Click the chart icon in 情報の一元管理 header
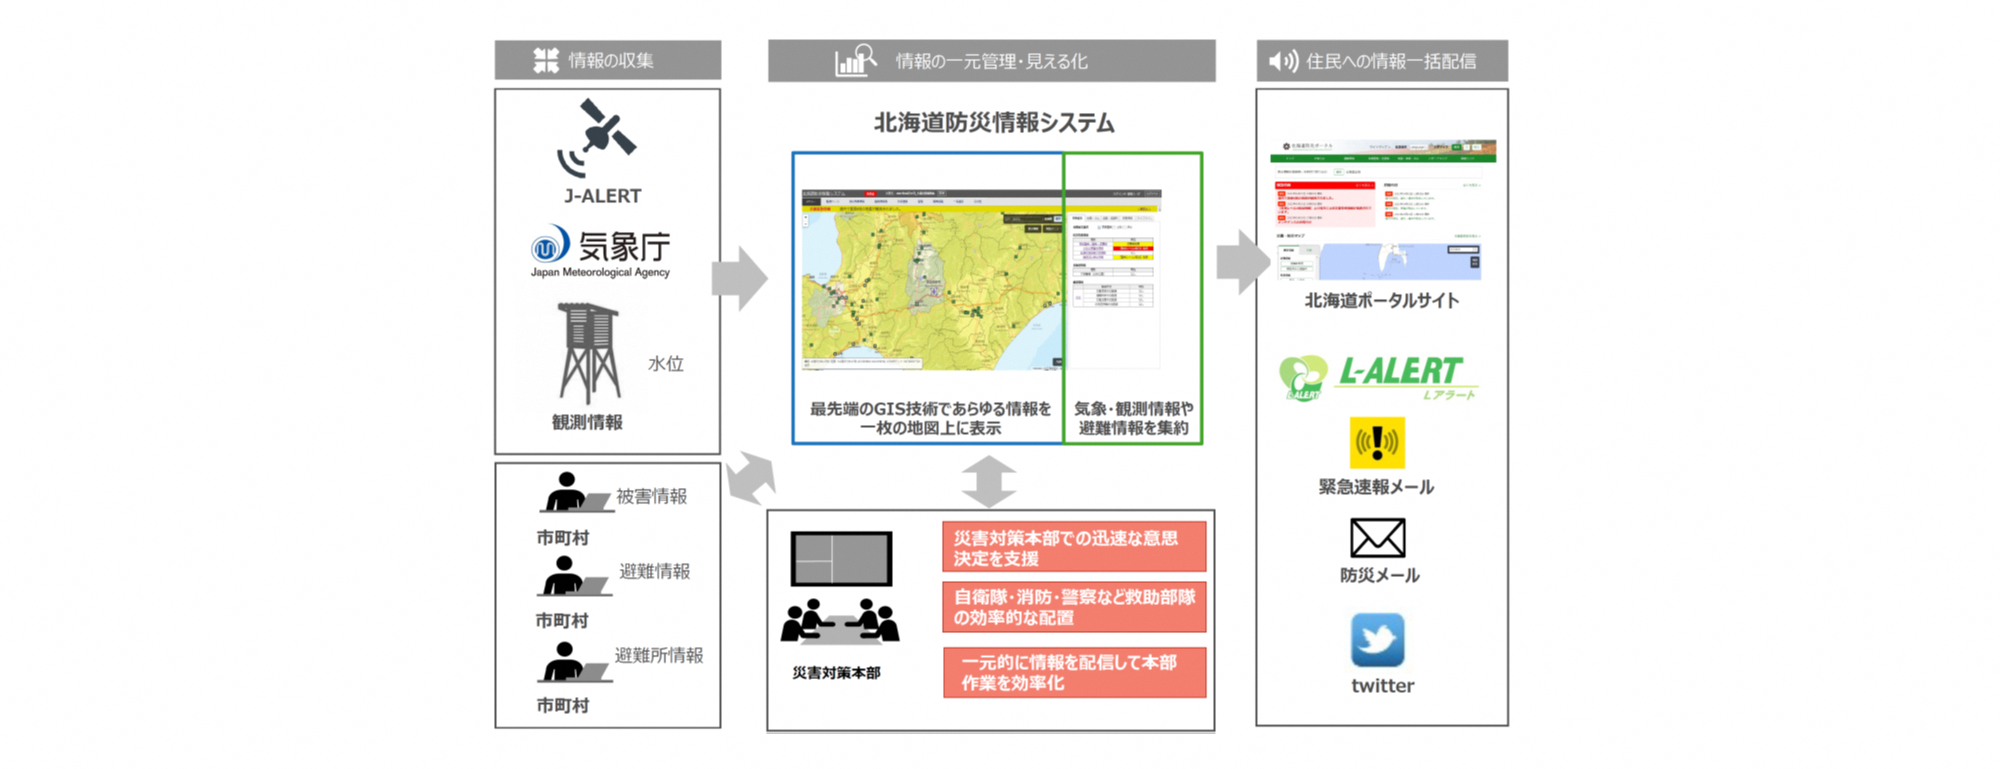 [x=855, y=61]
